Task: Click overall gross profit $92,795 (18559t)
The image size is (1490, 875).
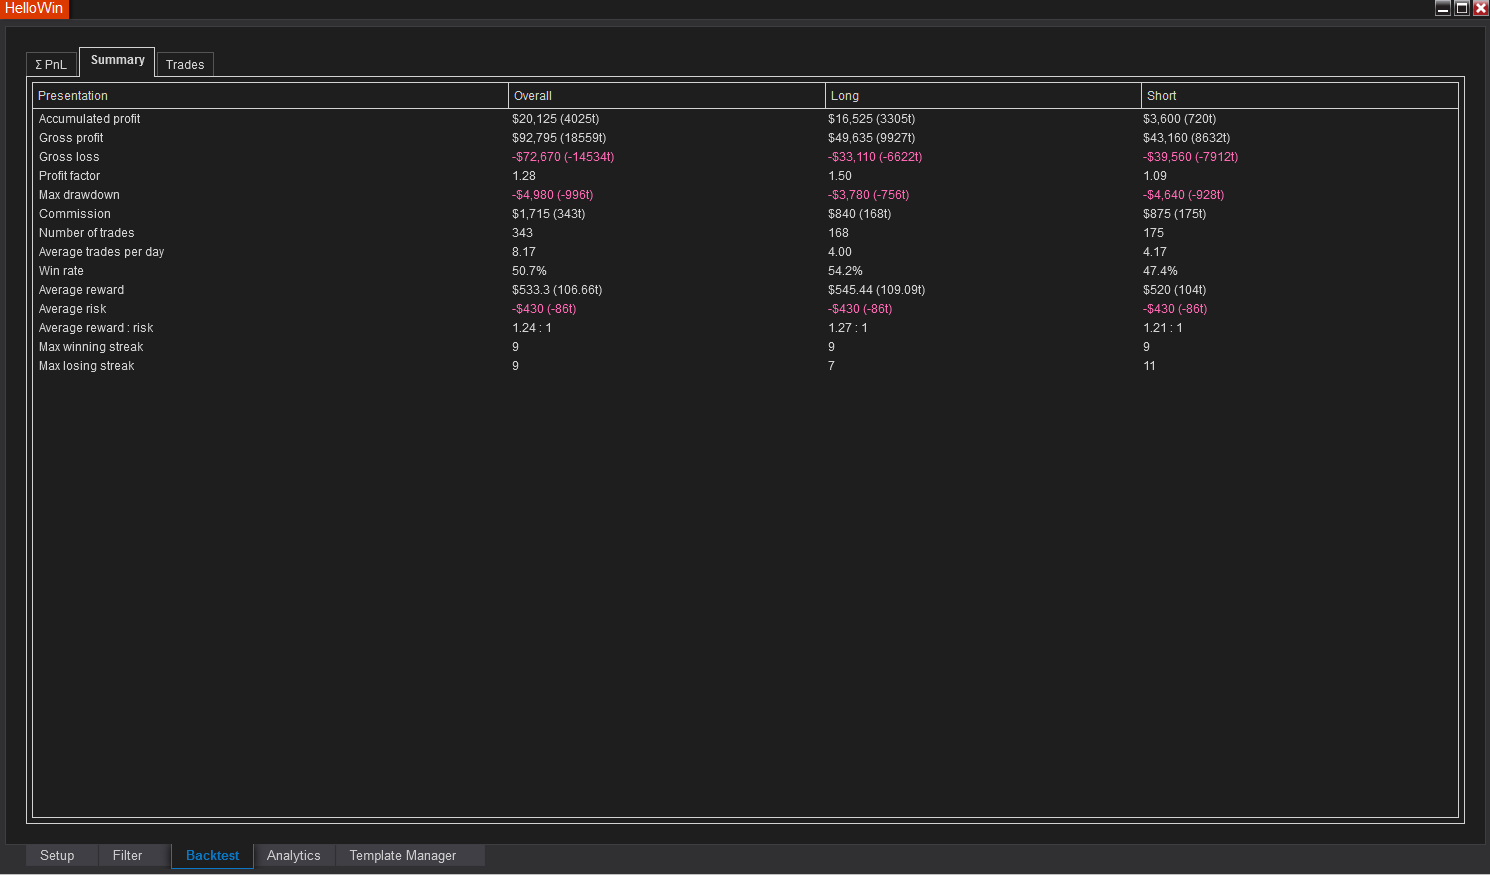Action: [559, 138]
